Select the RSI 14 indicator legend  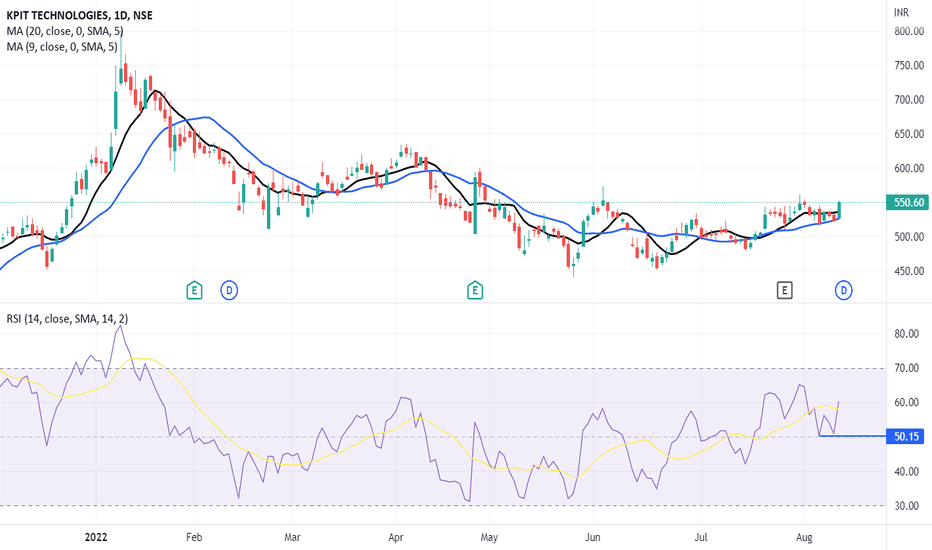pyautogui.click(x=67, y=319)
